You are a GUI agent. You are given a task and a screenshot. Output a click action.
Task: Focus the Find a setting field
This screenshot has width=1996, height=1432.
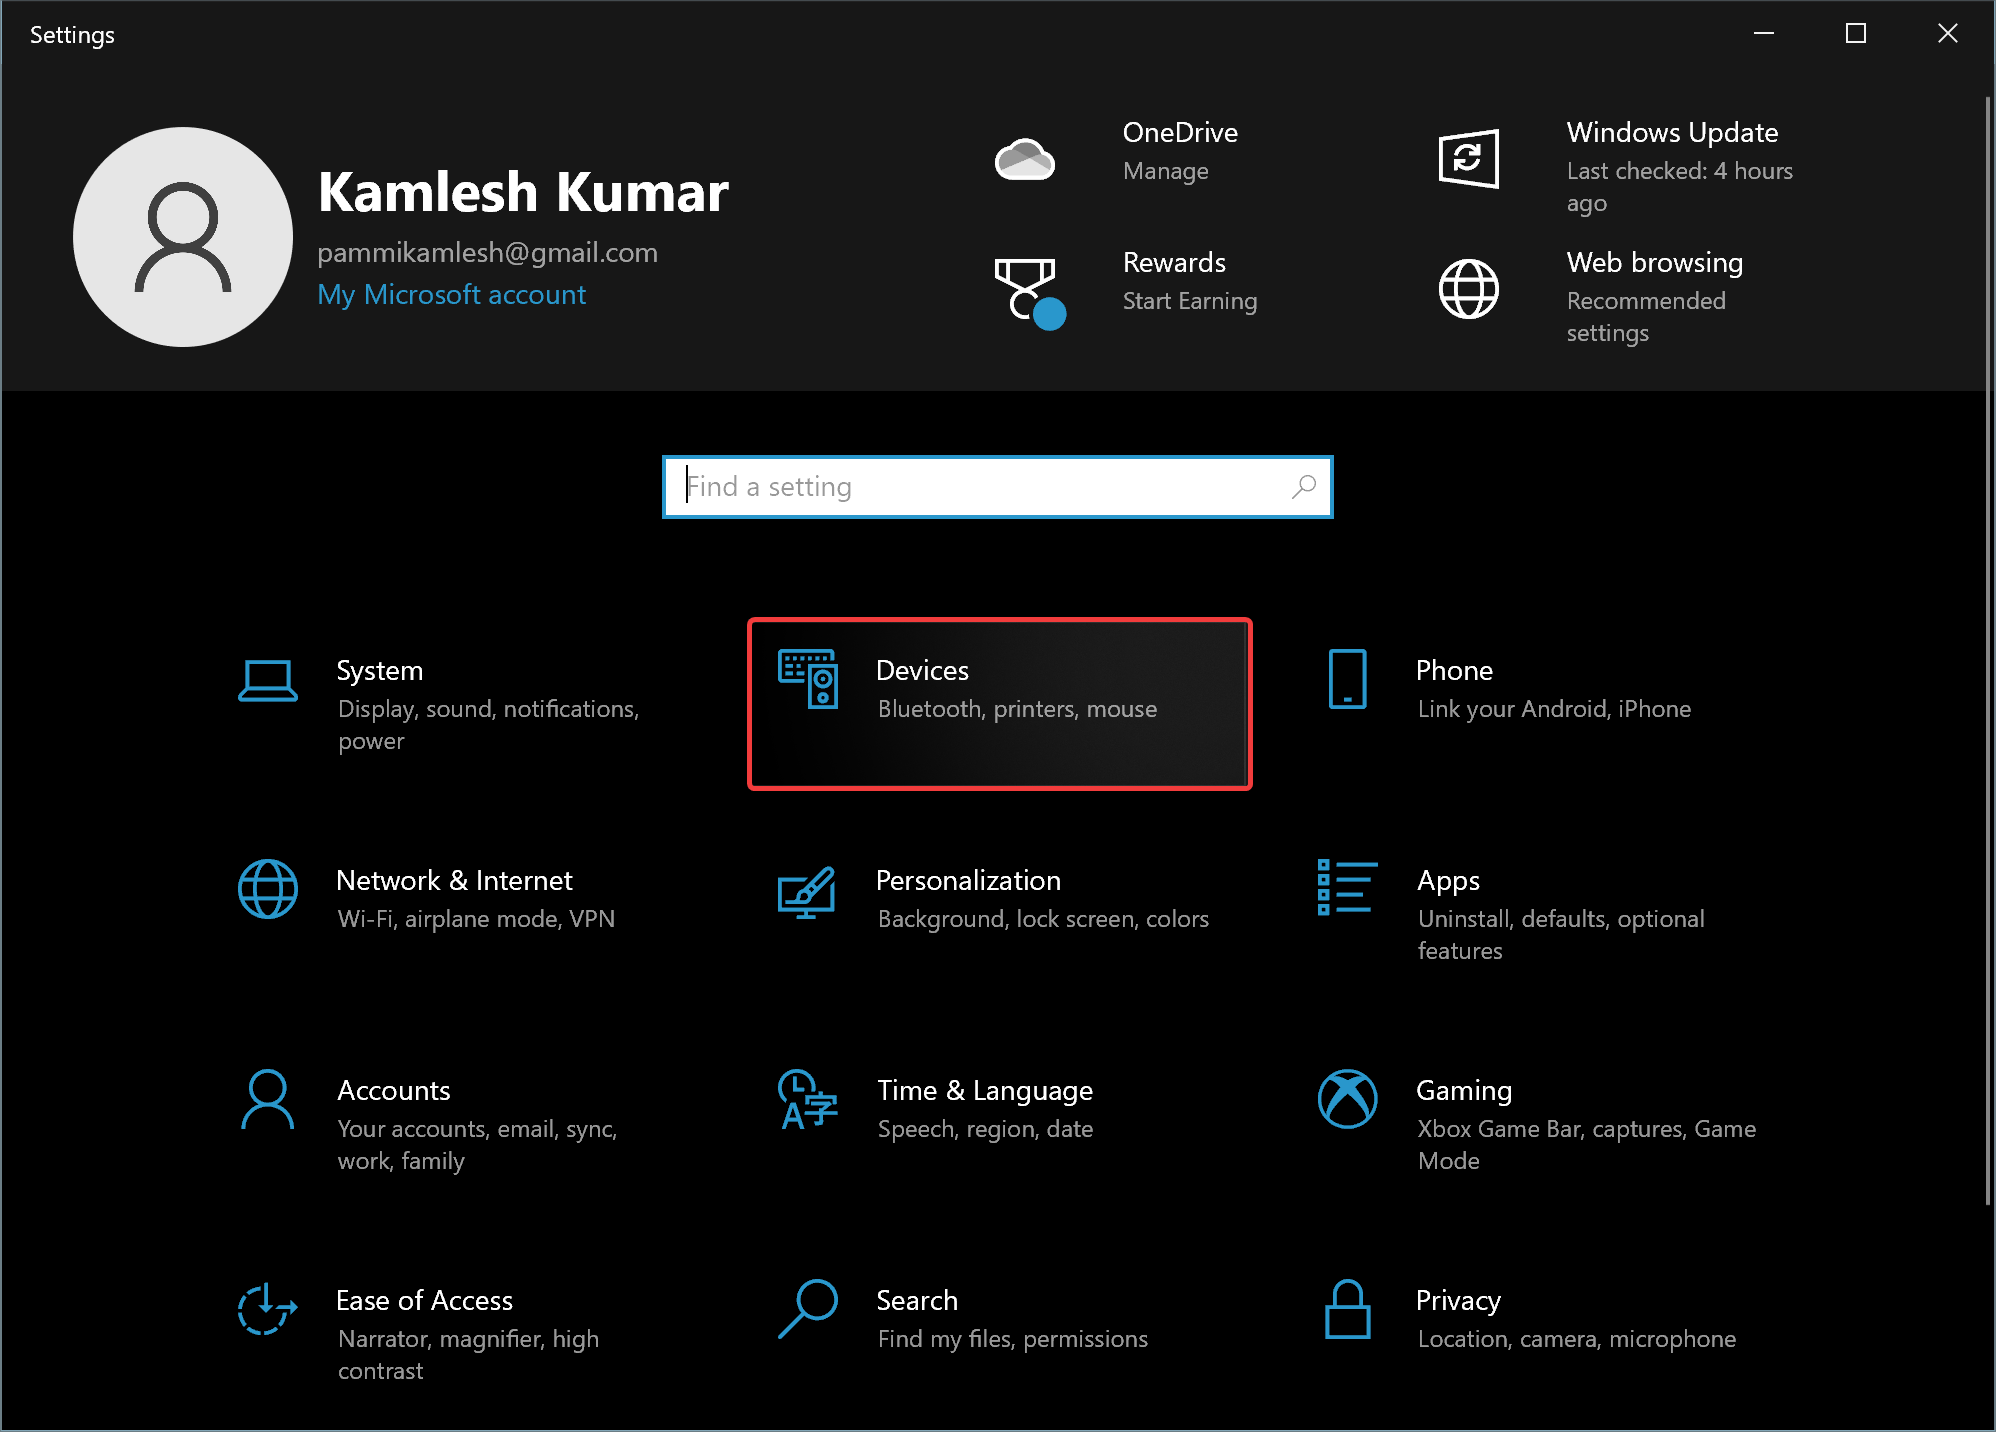[x=997, y=487]
